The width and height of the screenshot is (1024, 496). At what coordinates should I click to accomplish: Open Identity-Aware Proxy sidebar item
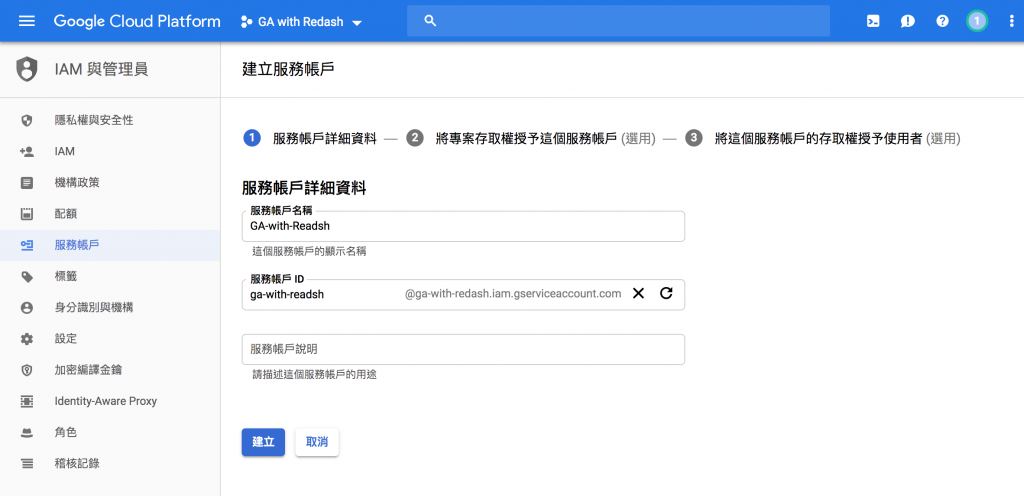110,401
